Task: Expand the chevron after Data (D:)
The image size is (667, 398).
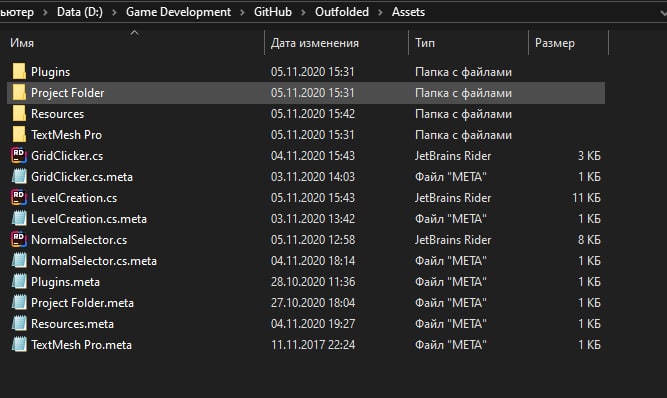Action: (x=114, y=12)
